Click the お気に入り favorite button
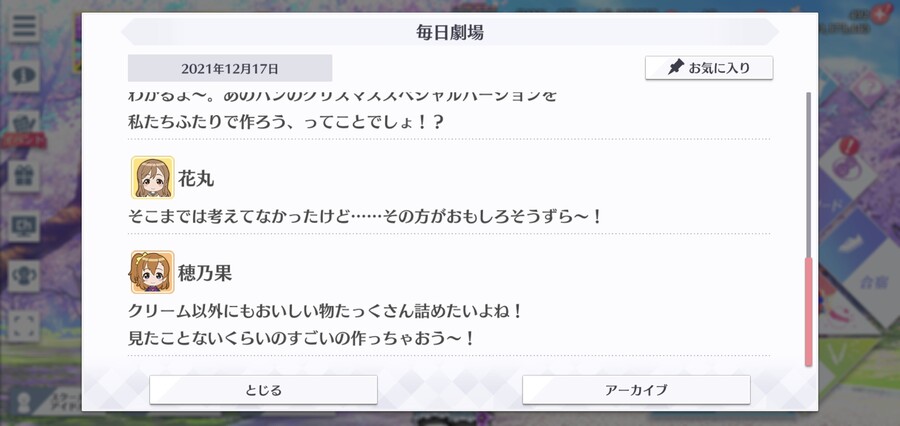Image resolution: width=900 pixels, height=426 pixels. (709, 68)
